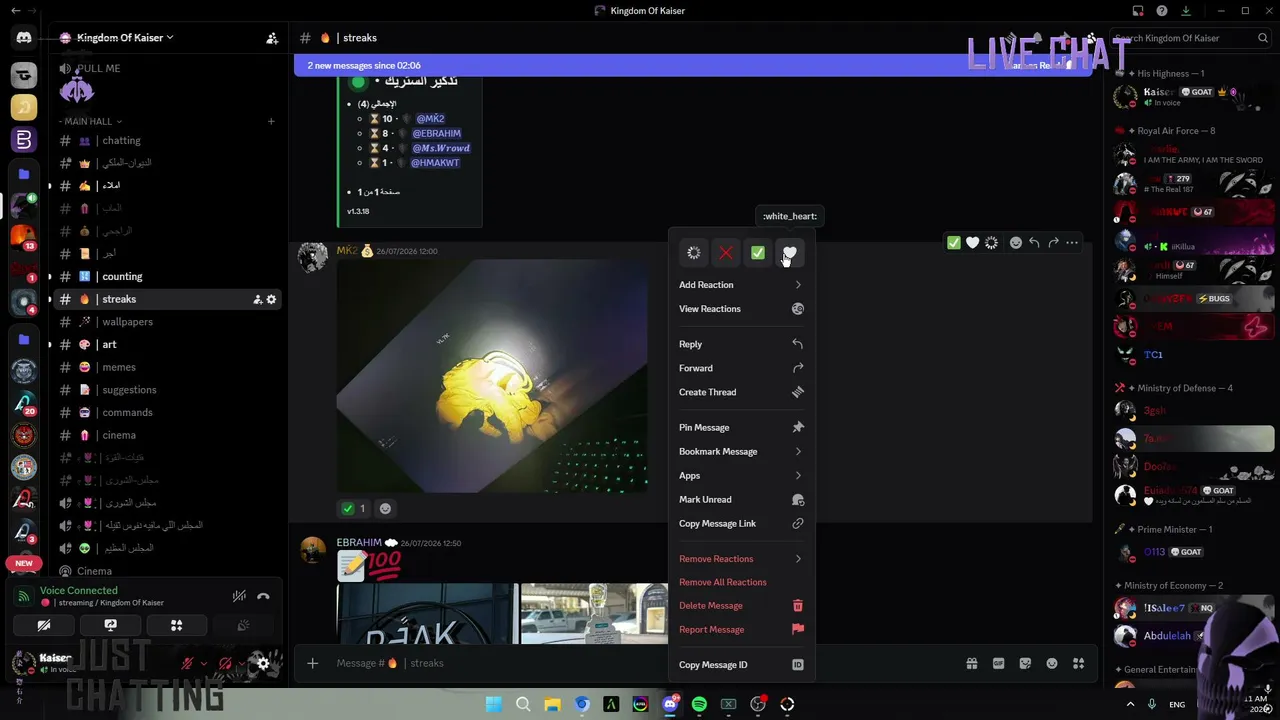Select Report Message in the context menu

[x=741, y=629]
